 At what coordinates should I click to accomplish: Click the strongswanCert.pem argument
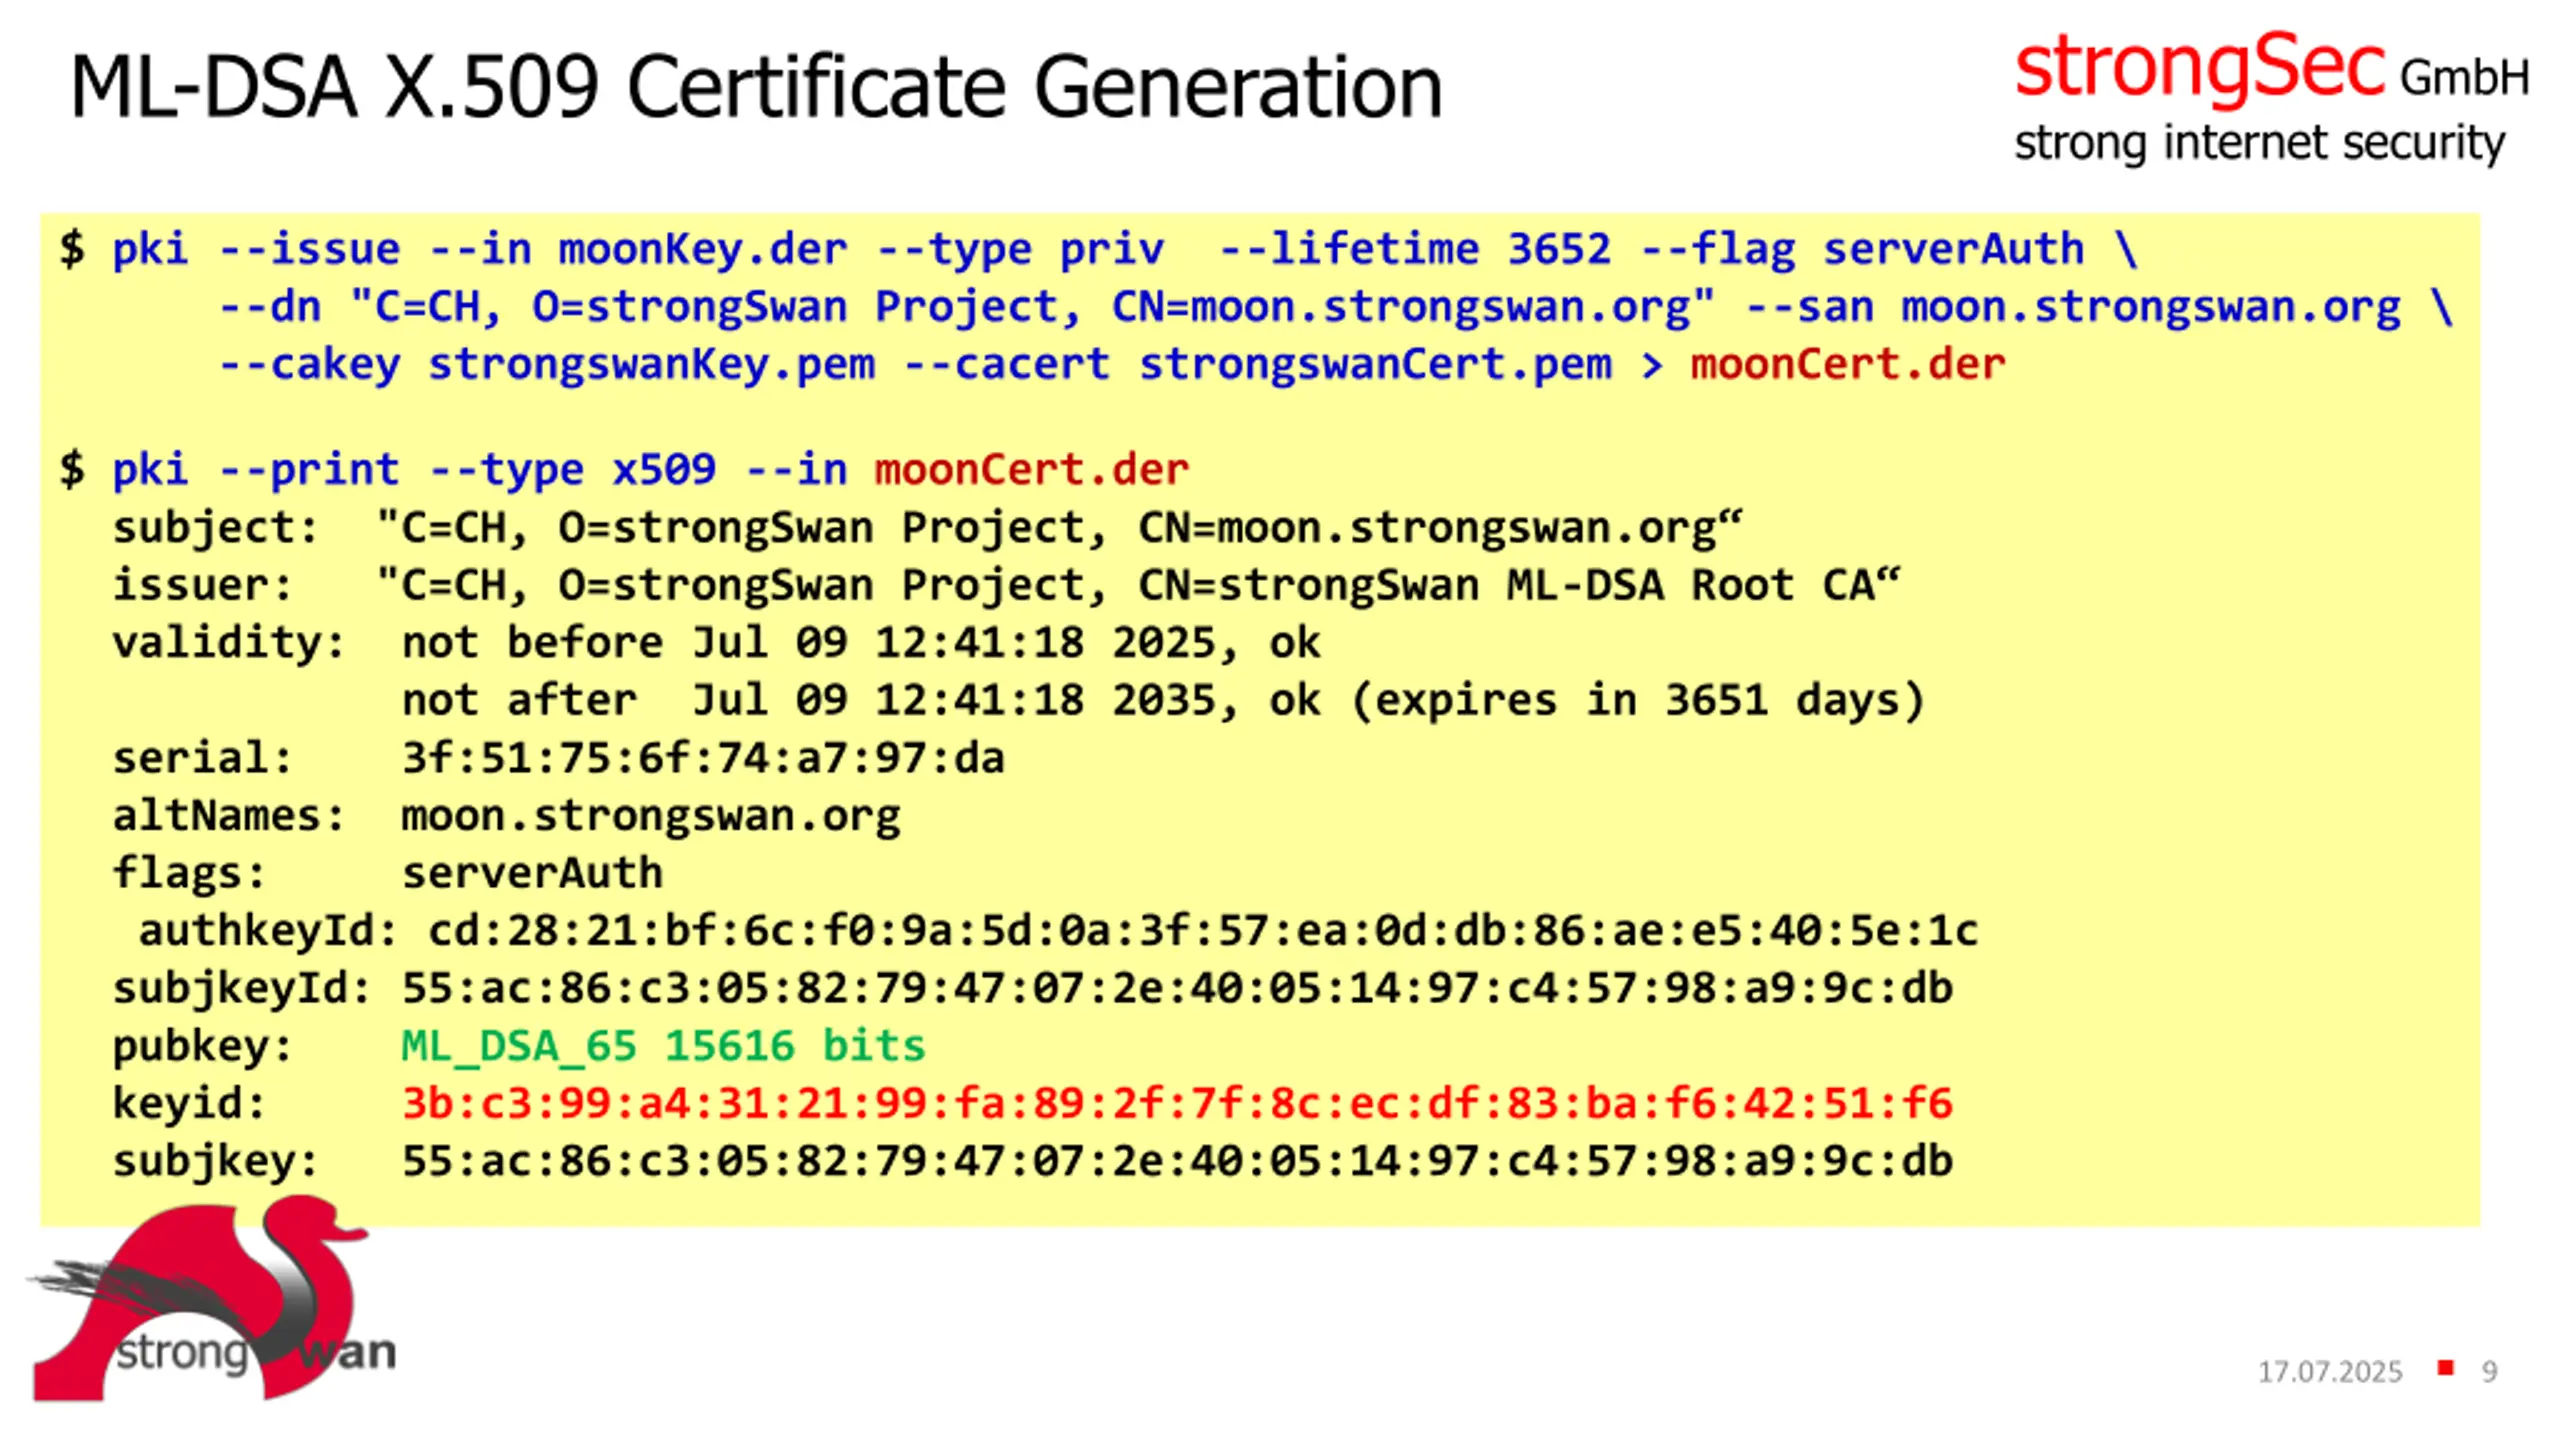[x=1375, y=364]
